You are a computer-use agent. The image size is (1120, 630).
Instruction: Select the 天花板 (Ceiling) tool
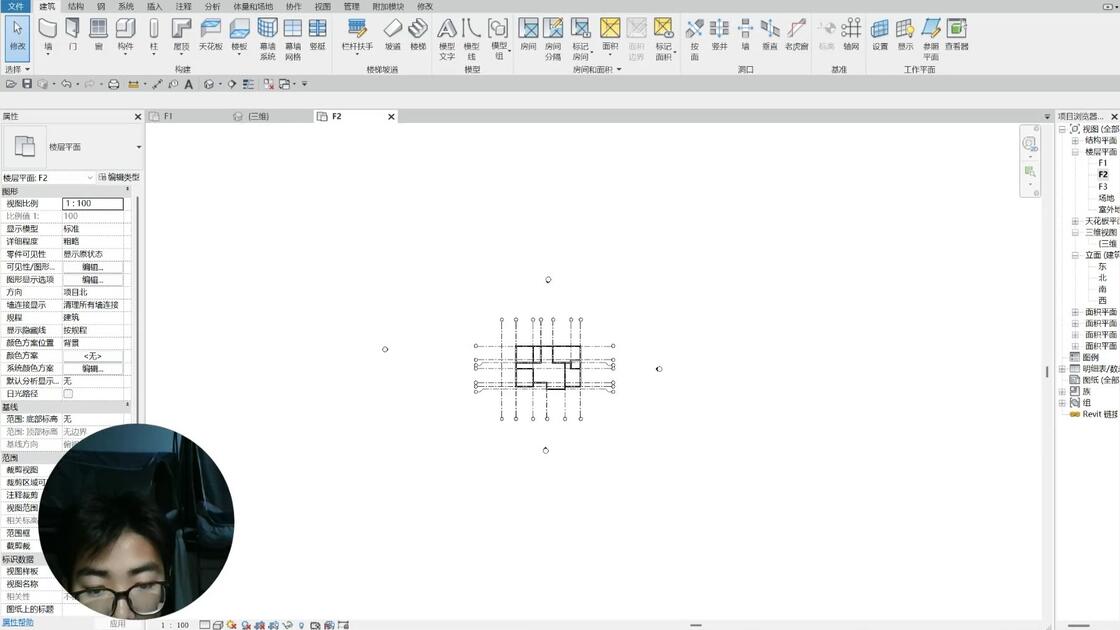click(210, 34)
